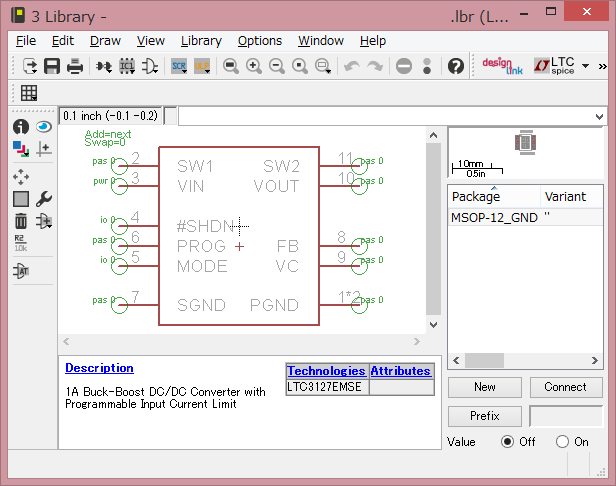Click the package preview thumbnail
The image size is (616, 486).
(525, 142)
